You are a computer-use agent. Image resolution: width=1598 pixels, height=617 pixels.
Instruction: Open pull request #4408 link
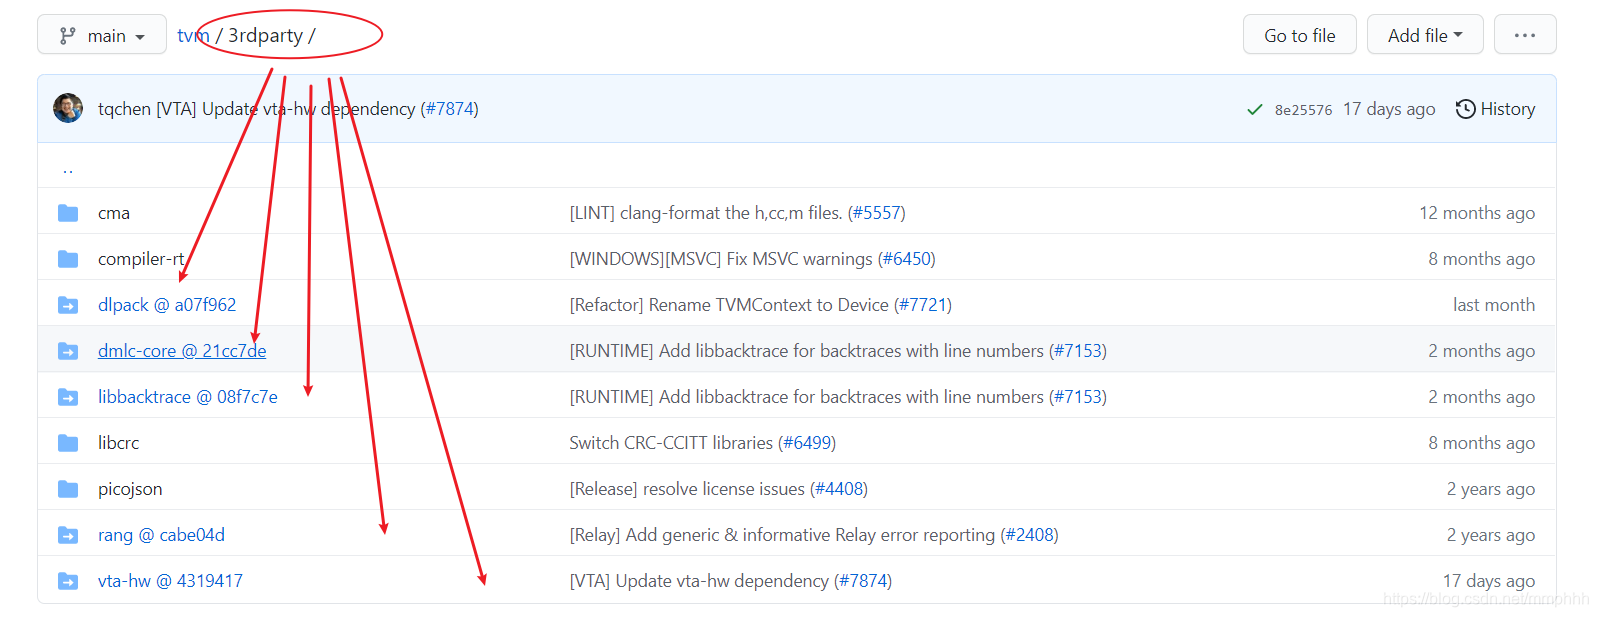point(840,489)
